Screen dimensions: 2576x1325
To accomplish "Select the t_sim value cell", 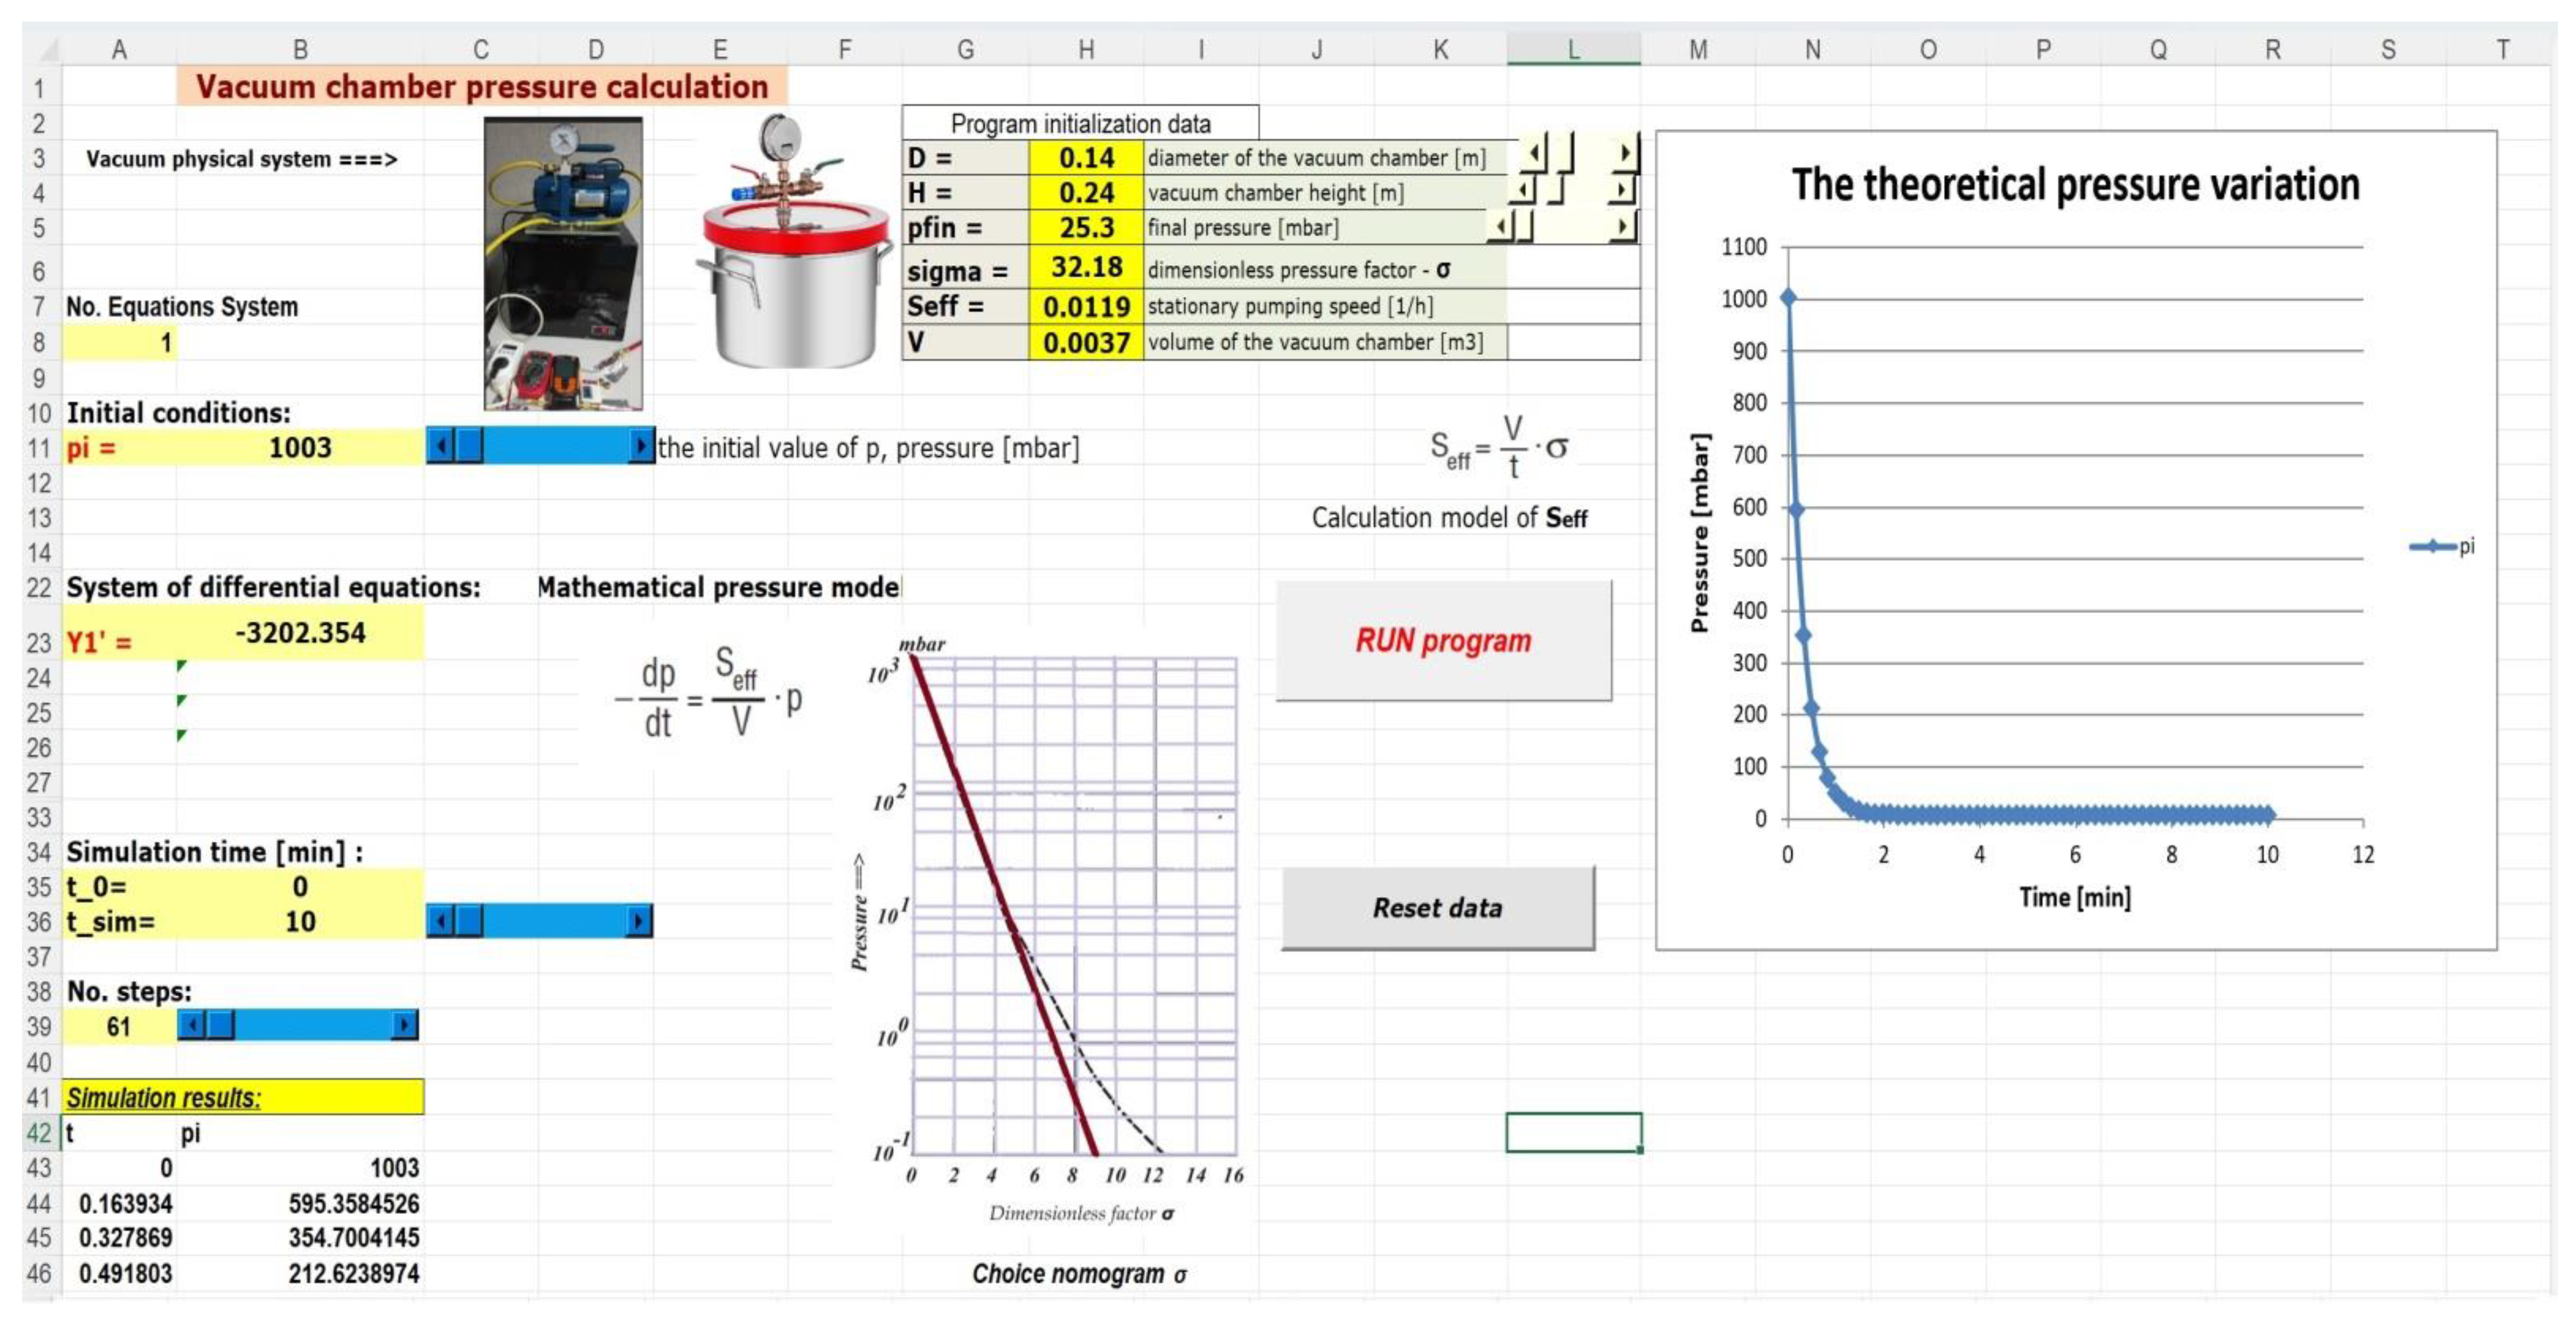I will tap(299, 921).
